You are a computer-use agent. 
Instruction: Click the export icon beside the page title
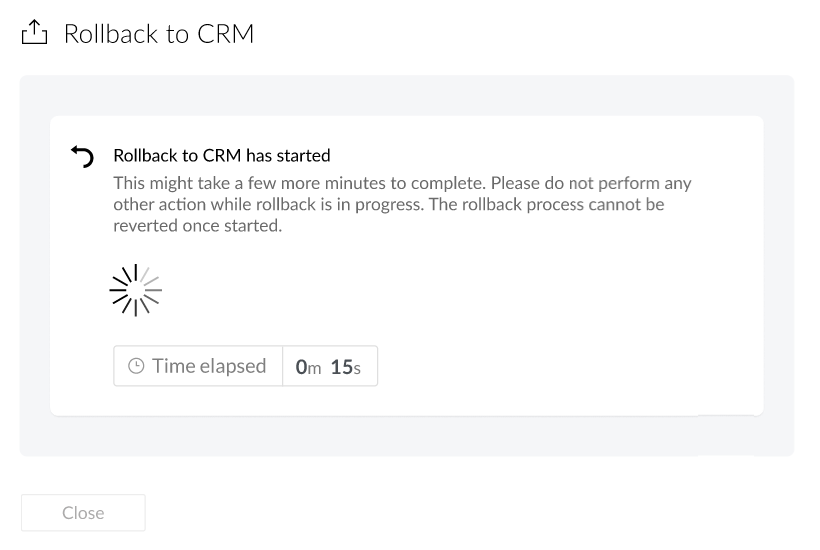pos(34,34)
